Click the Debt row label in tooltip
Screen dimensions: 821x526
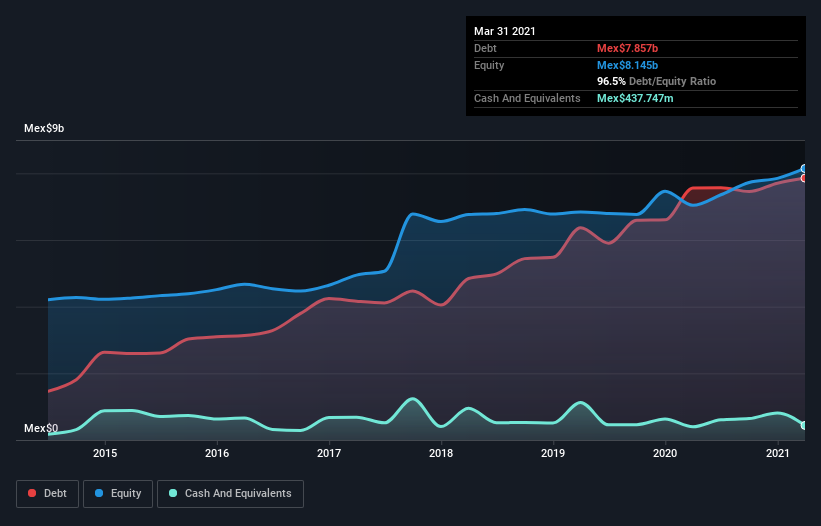(485, 48)
